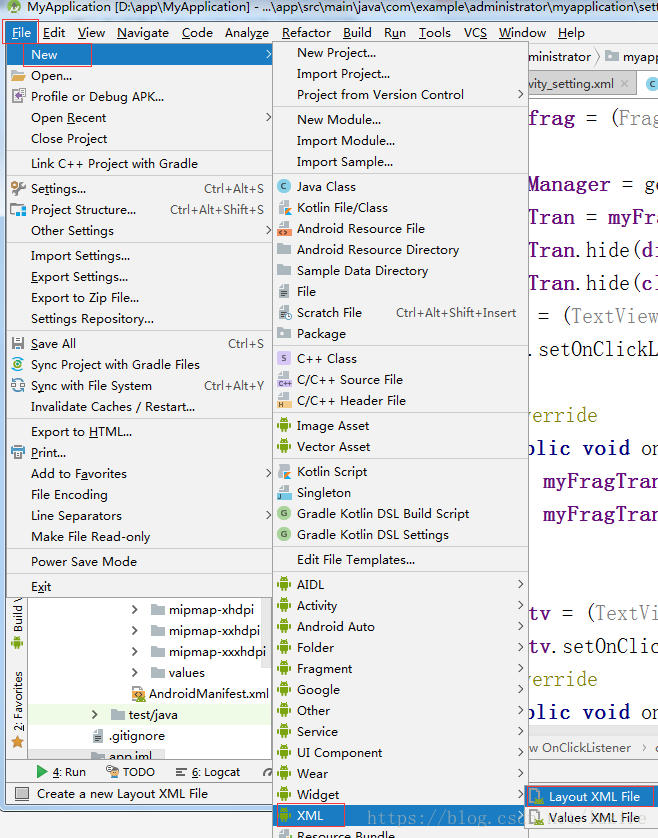Choose Invalidate Caches / Restart...
Viewport: 658px width, 838px height.
tap(140, 407)
